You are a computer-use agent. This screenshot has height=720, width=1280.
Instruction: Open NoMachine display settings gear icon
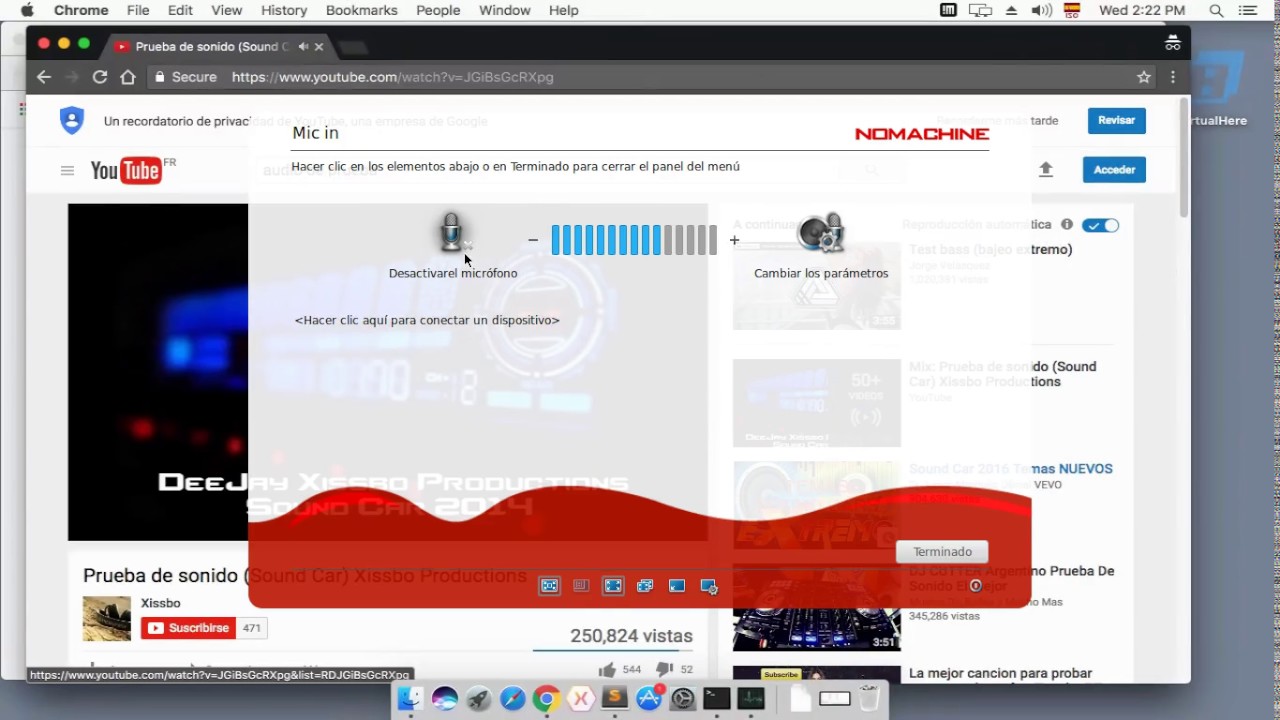click(709, 587)
